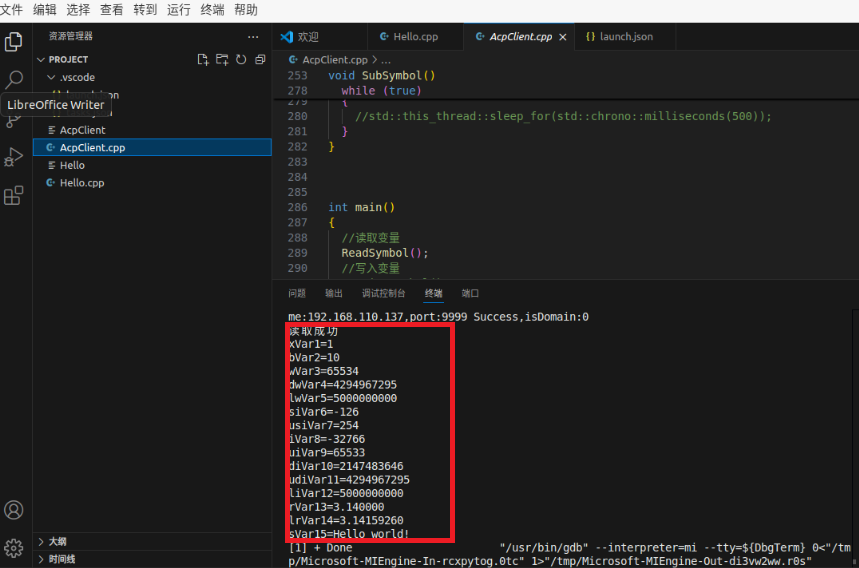
Task: Open AcpClient binary file in explorer
Action: 152,130
